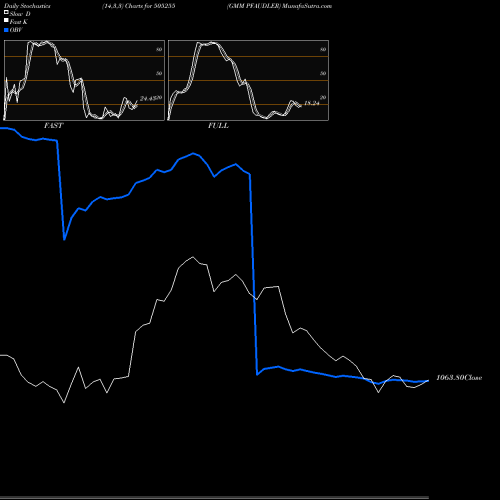This screenshot has height=500, width=500.
Task: Click the 80 level label in FULL chart
Action: click(323, 49)
